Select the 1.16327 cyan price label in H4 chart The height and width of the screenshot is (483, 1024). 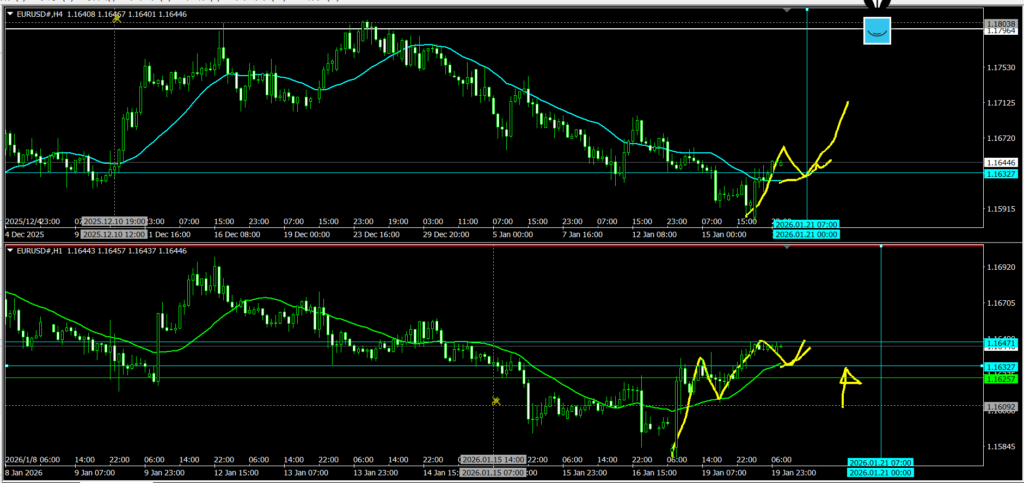pos(1000,174)
